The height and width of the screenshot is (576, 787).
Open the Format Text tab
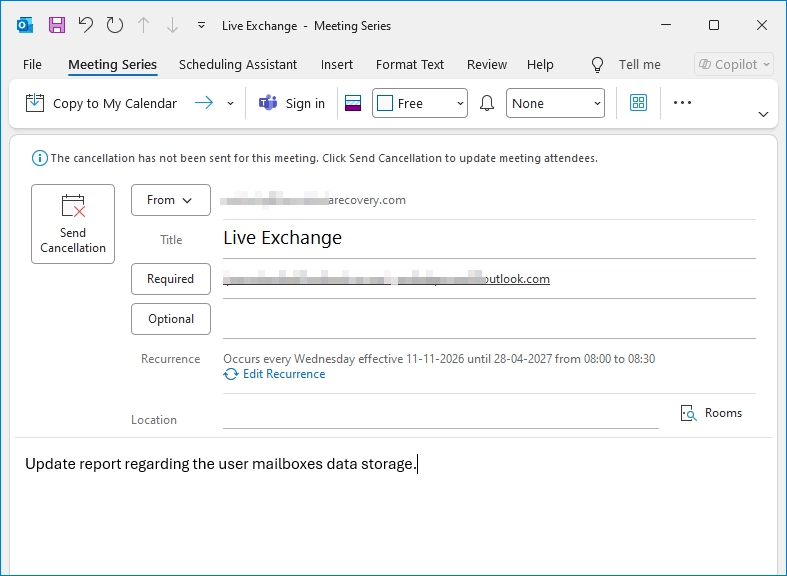pos(410,64)
